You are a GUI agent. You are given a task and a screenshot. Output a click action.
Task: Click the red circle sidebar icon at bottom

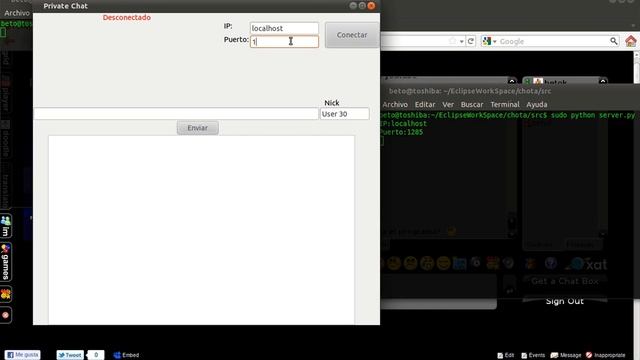click(6, 315)
